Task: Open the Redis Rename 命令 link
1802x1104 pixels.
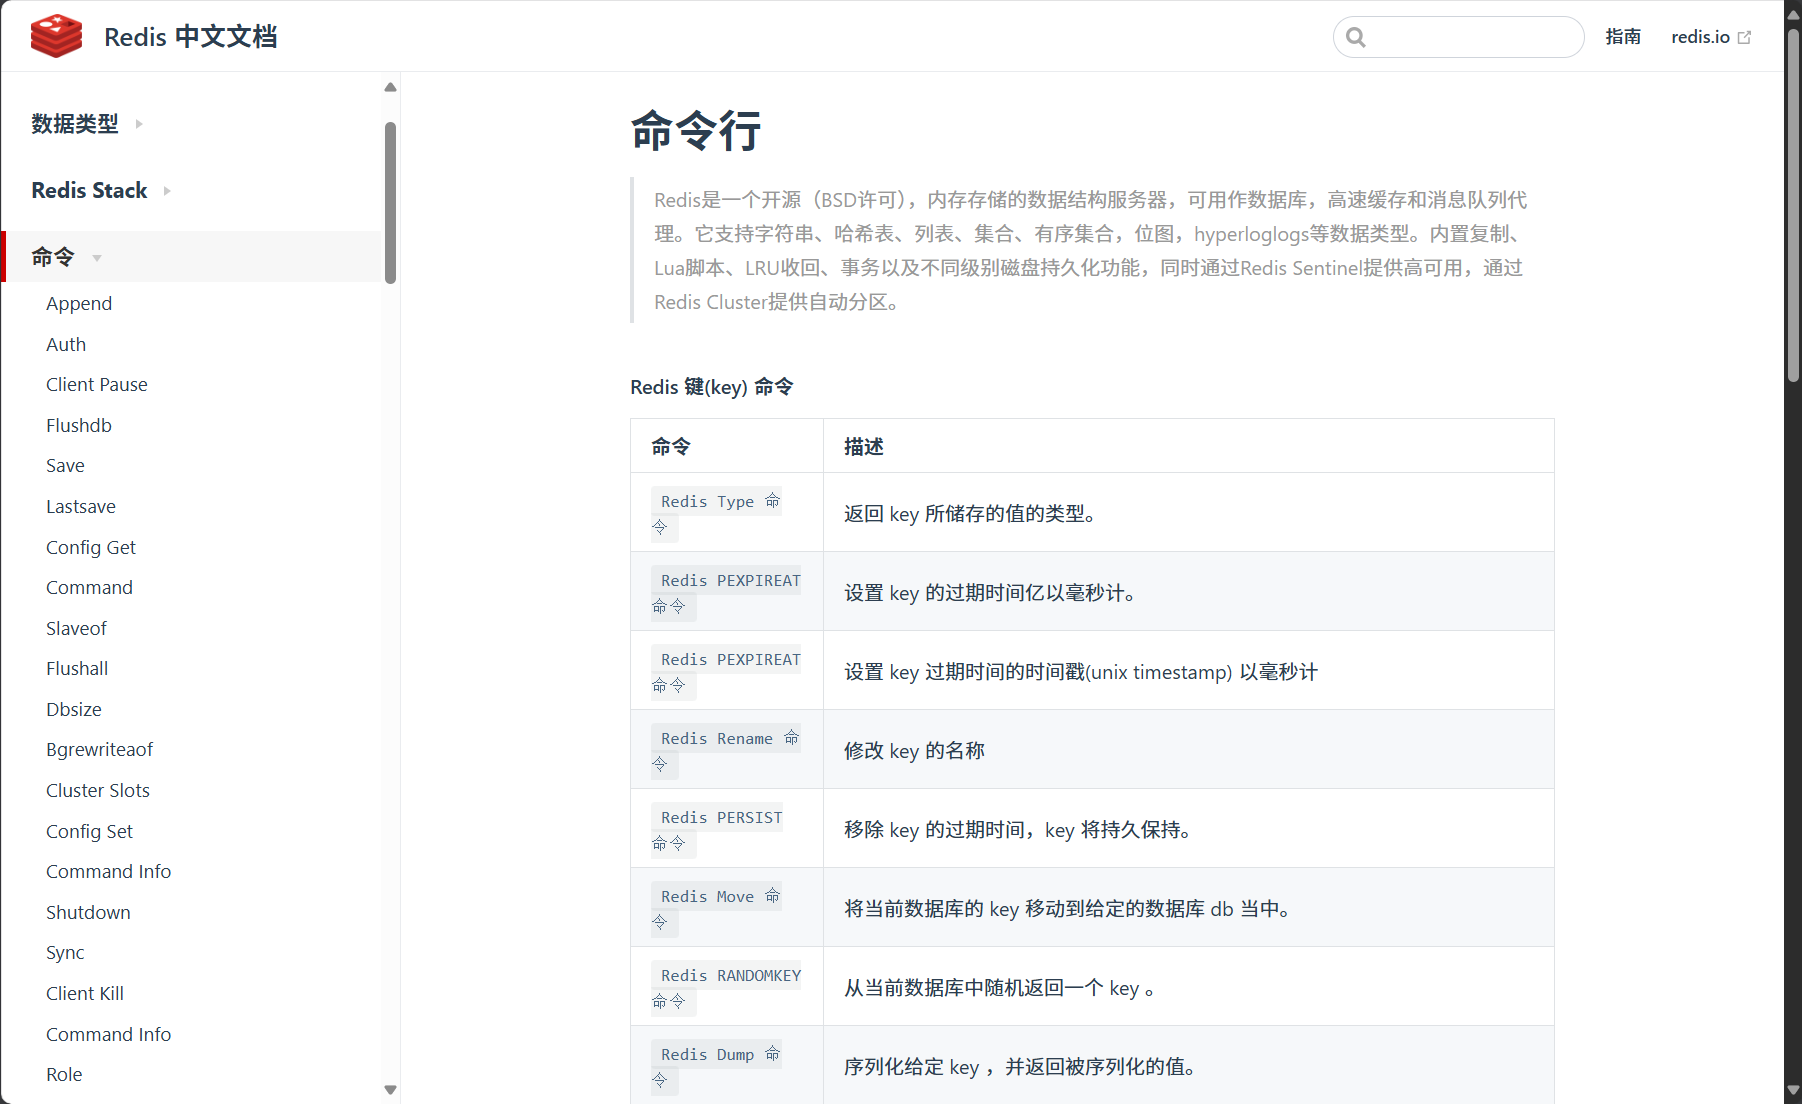Action: (725, 750)
